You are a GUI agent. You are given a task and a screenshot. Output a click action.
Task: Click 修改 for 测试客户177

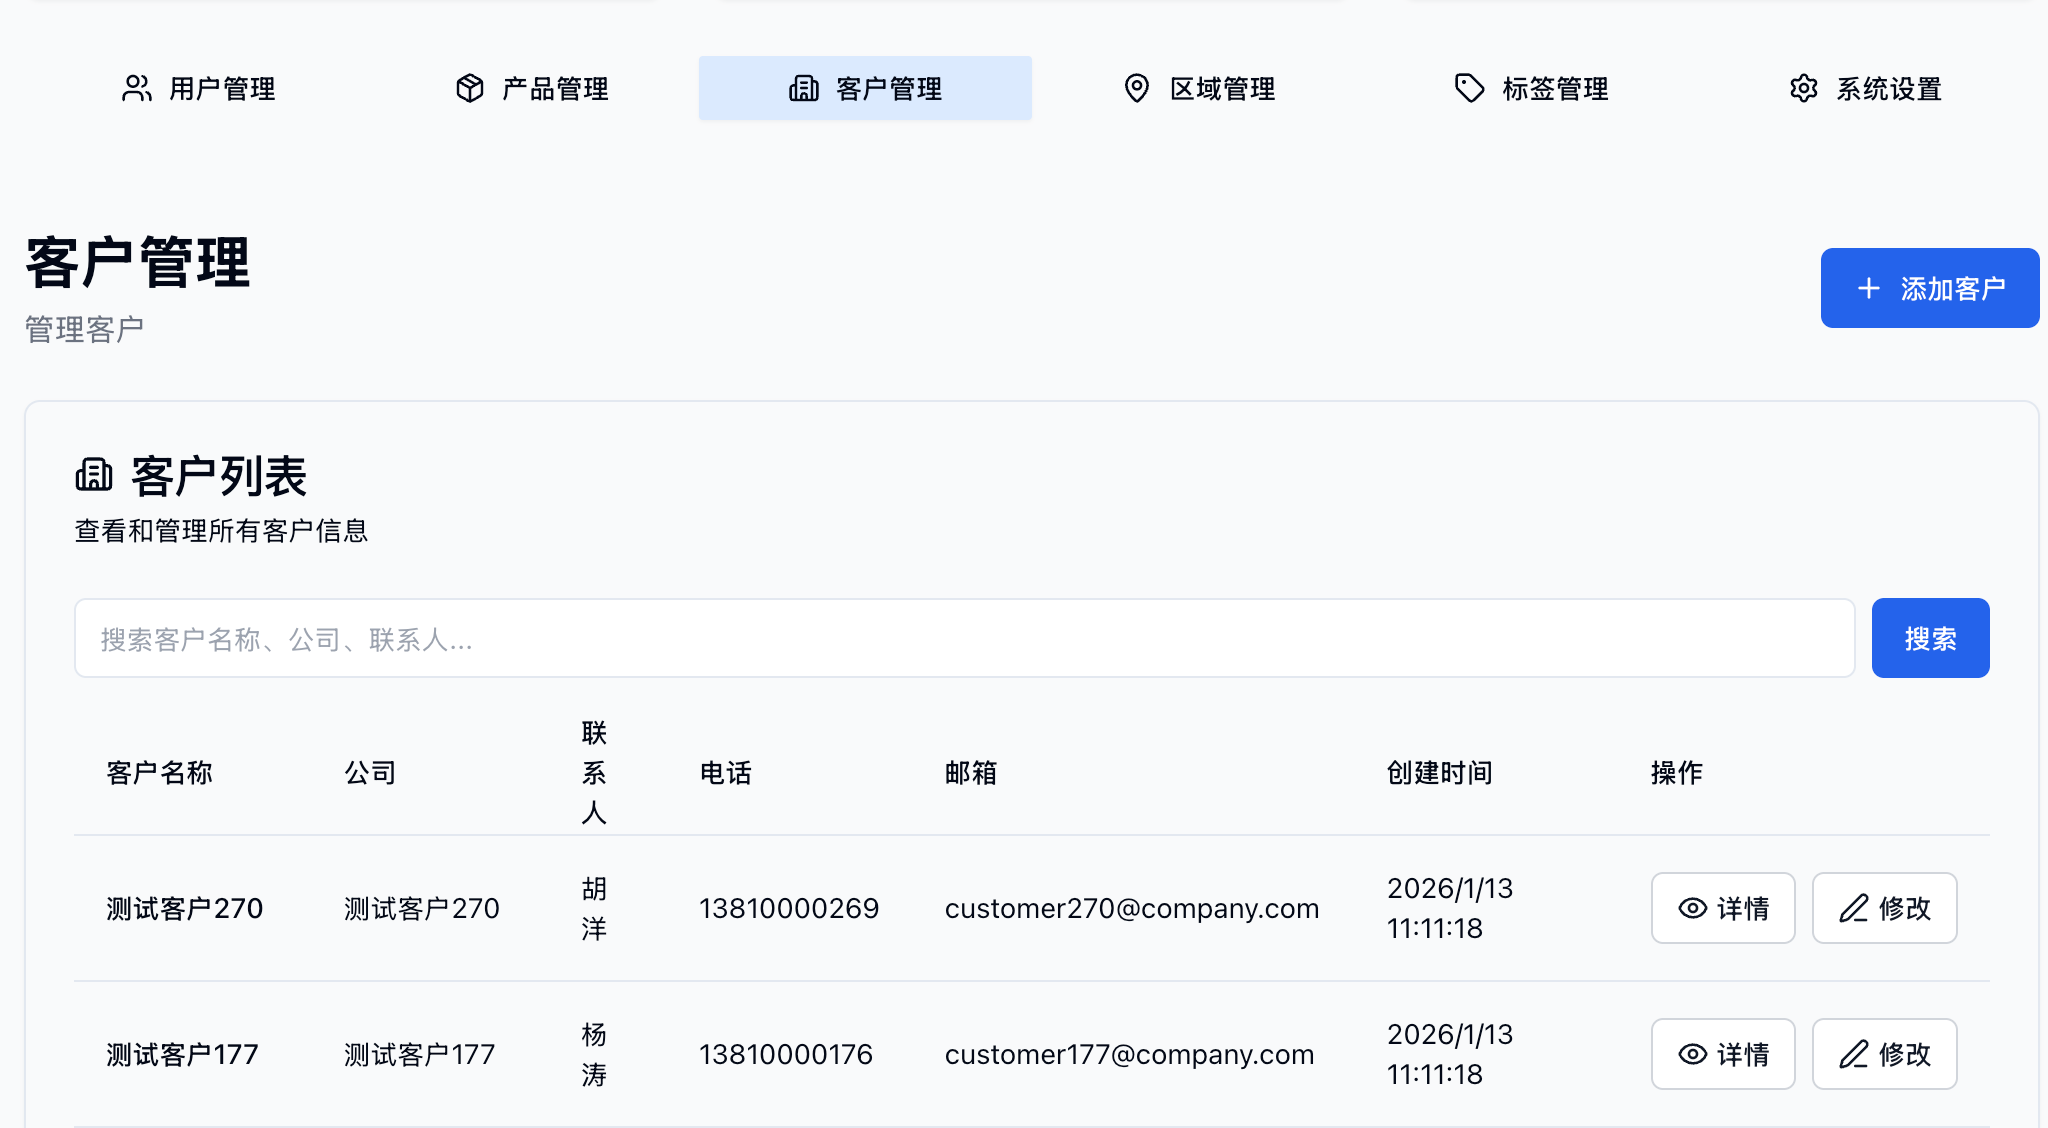(x=1884, y=1054)
